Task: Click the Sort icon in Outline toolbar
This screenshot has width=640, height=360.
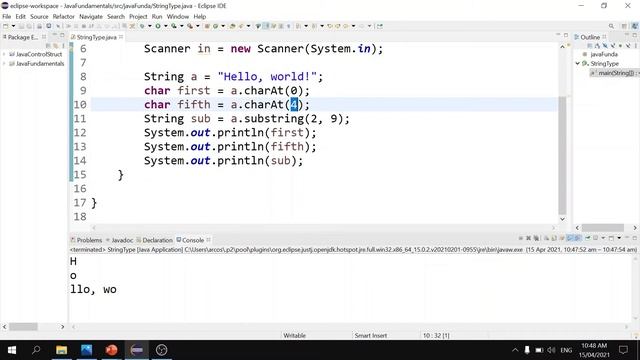Action: pos(598,46)
